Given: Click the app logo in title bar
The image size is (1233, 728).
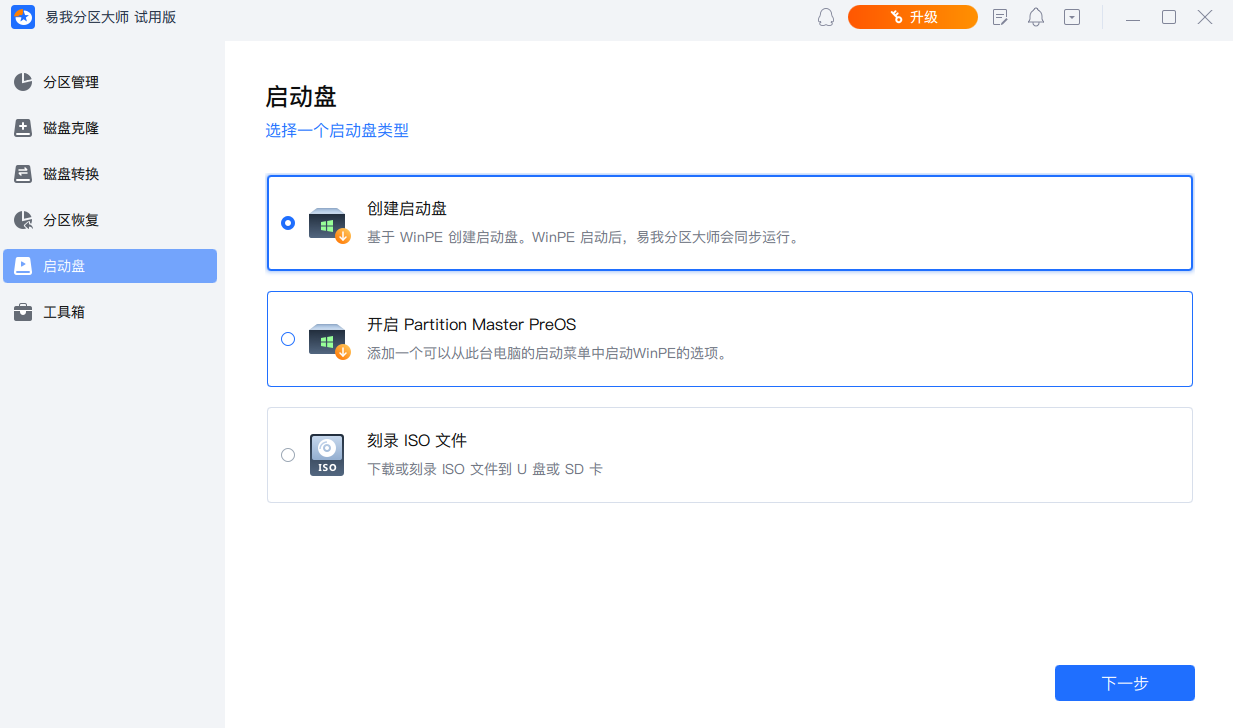Looking at the screenshot, I should [23, 17].
